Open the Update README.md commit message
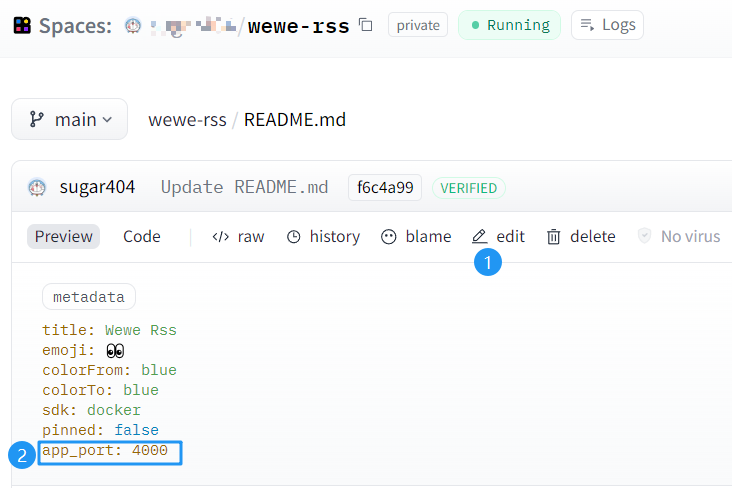Viewport: 732px width, 488px height. (244, 187)
